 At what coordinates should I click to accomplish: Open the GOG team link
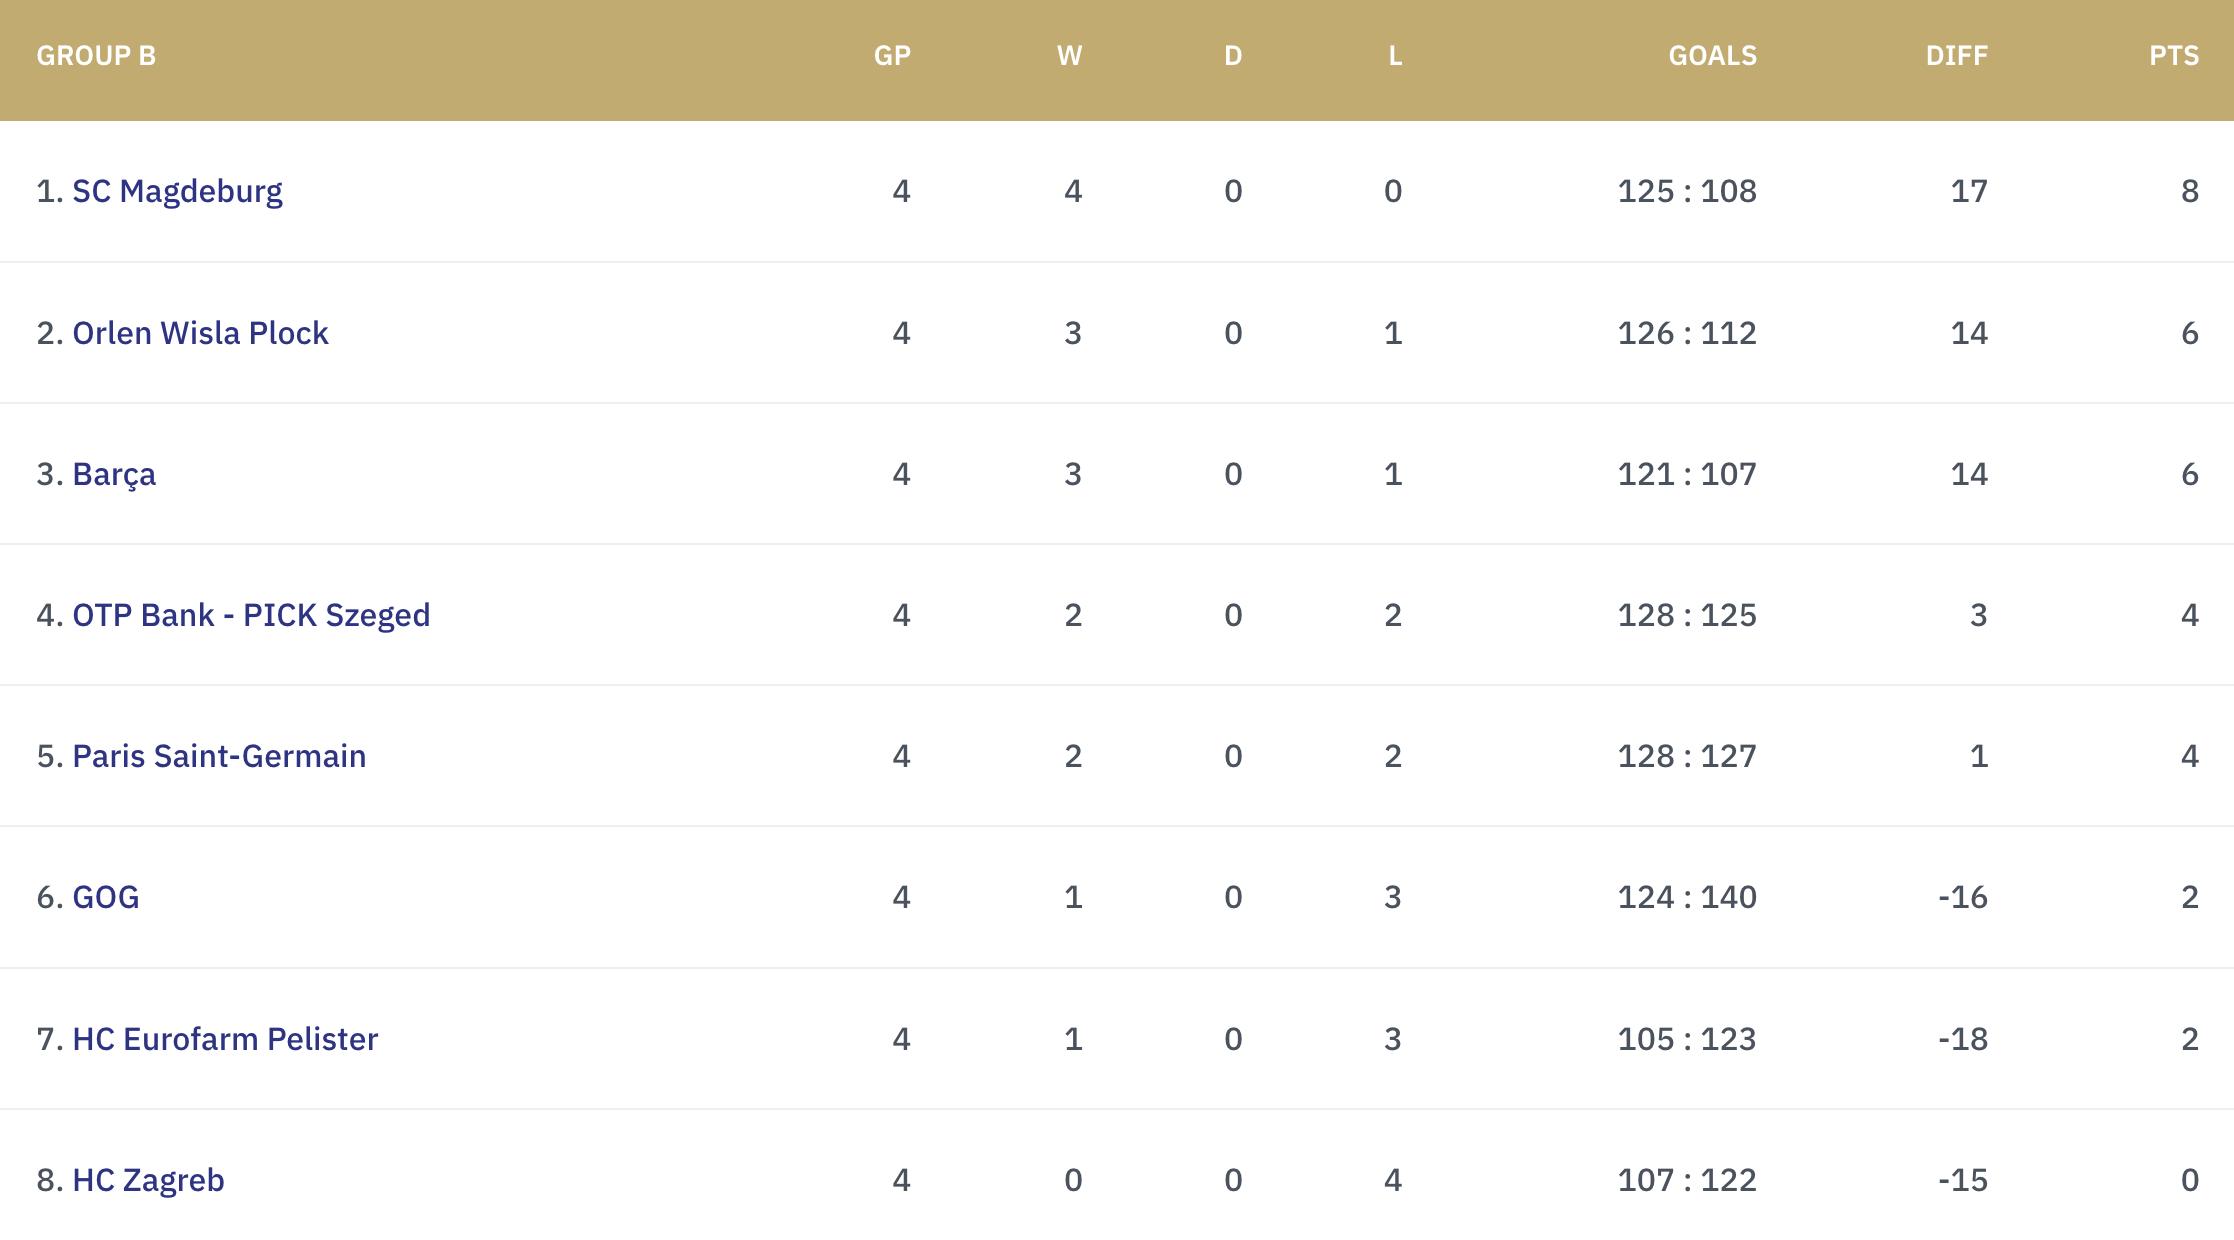point(106,897)
